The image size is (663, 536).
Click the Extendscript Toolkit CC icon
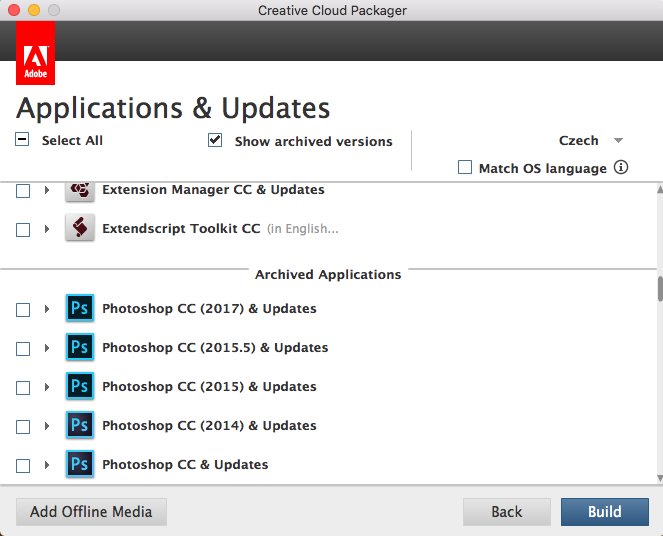coord(80,227)
